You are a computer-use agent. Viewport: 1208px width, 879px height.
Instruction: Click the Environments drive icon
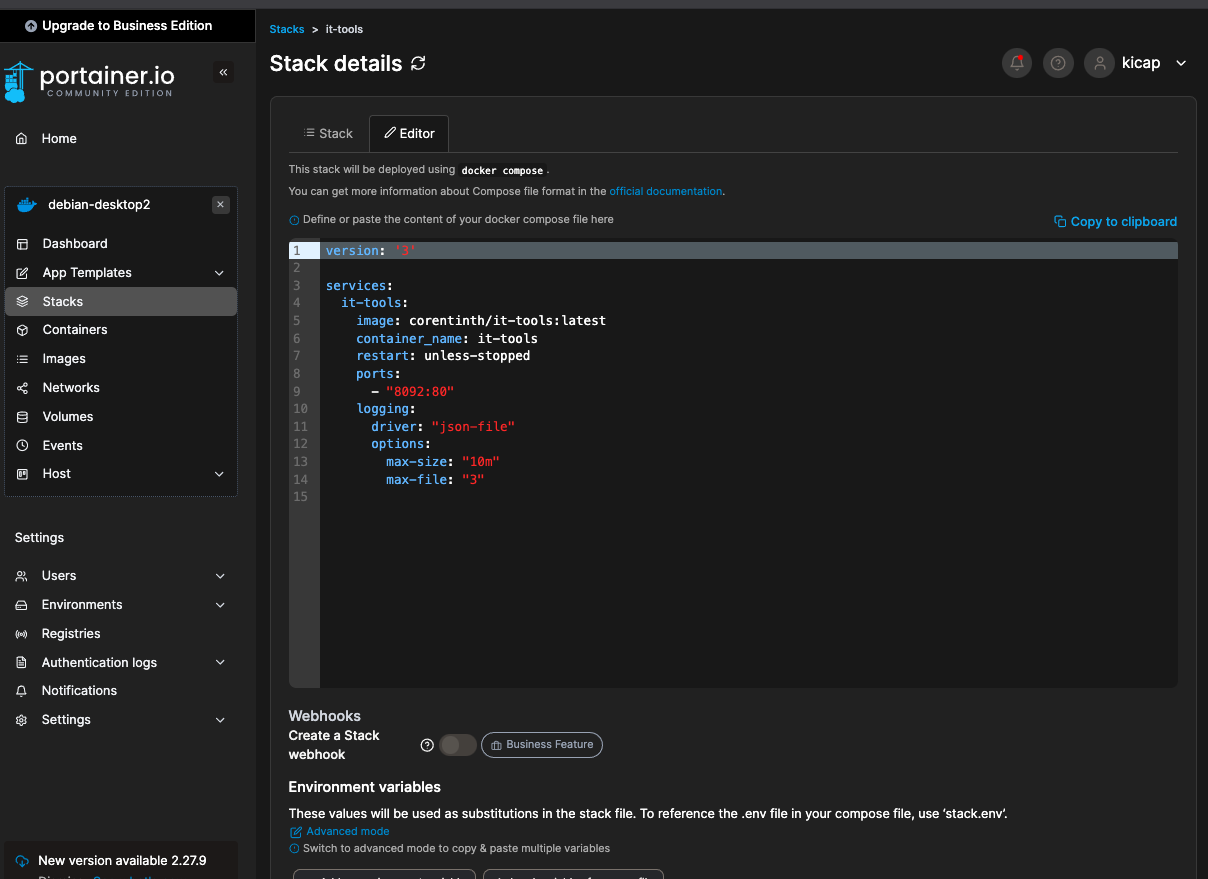click(21, 605)
